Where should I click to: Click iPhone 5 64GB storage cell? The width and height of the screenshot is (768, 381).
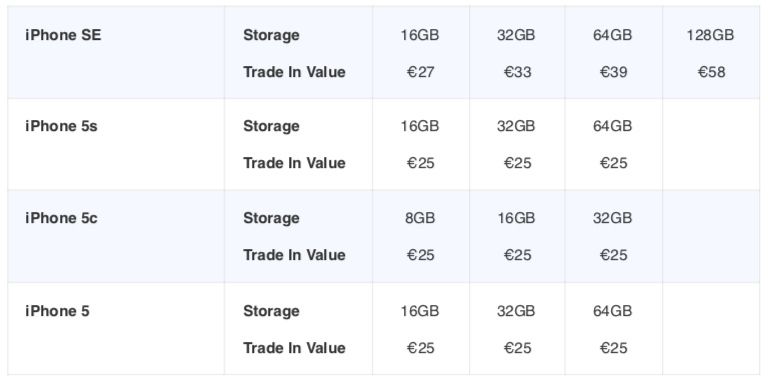pos(613,311)
